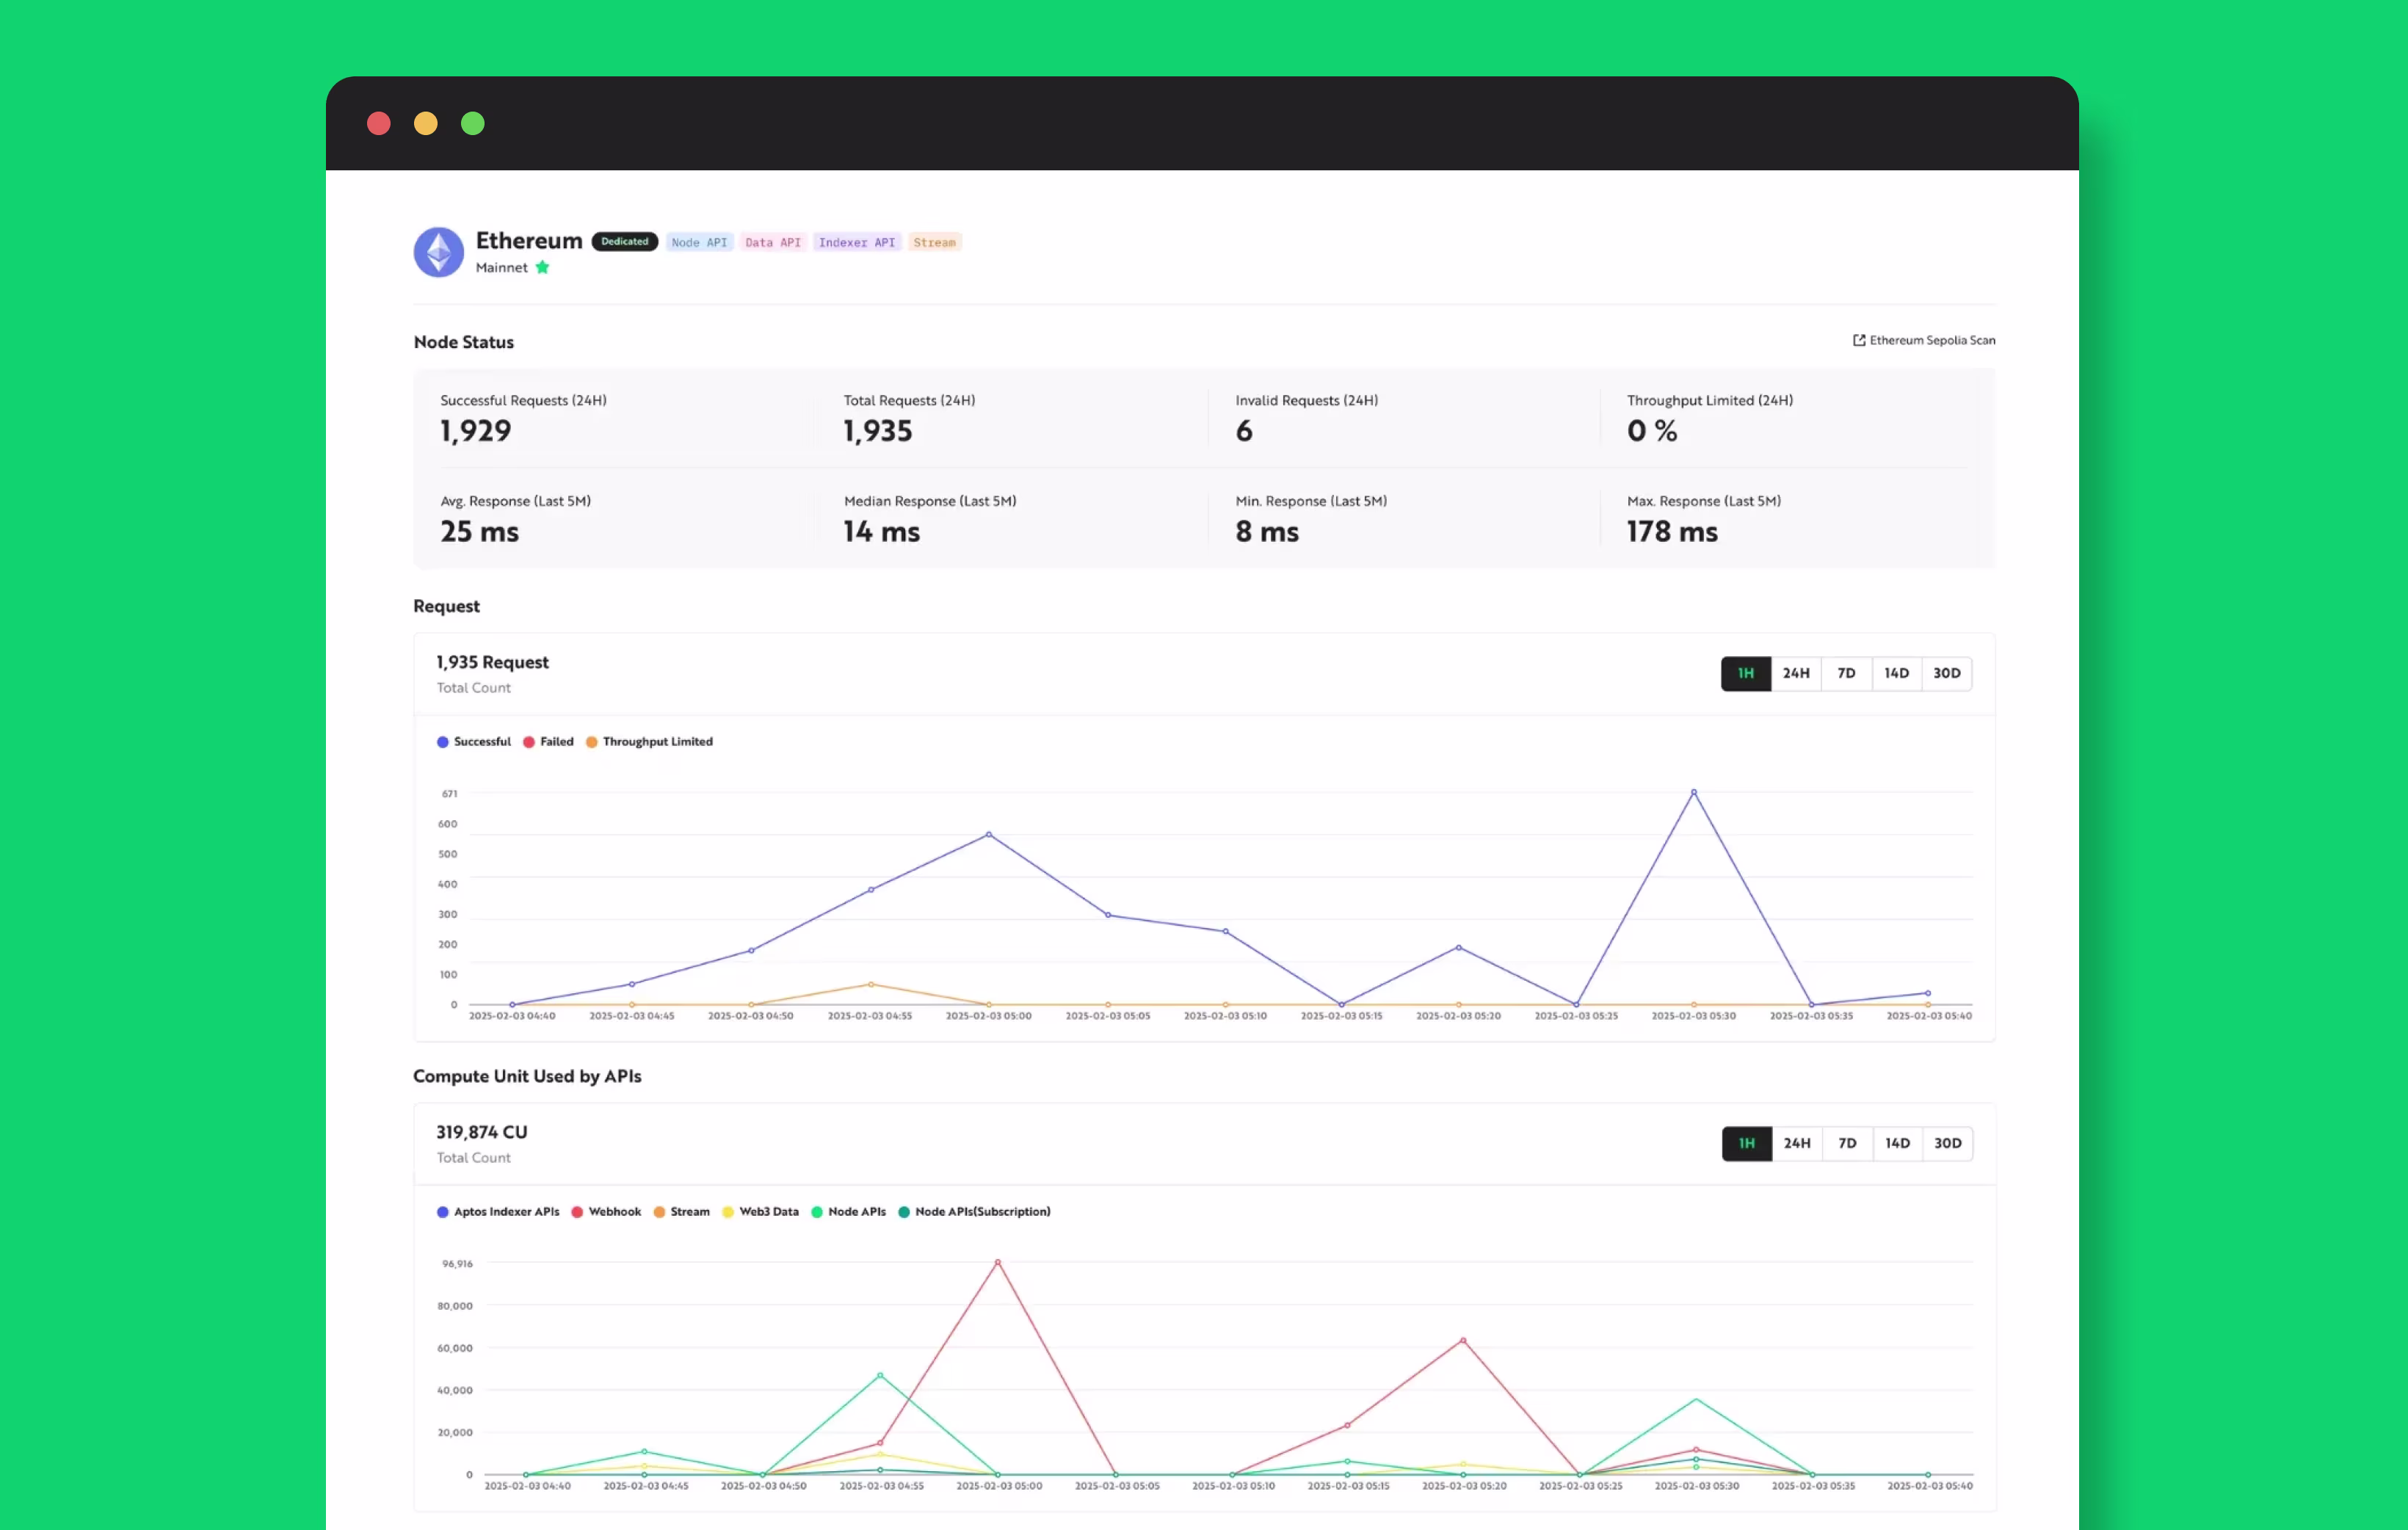Click the peak data point at 05:30 in Request chart
The height and width of the screenshot is (1530, 2408).
tap(1693, 792)
